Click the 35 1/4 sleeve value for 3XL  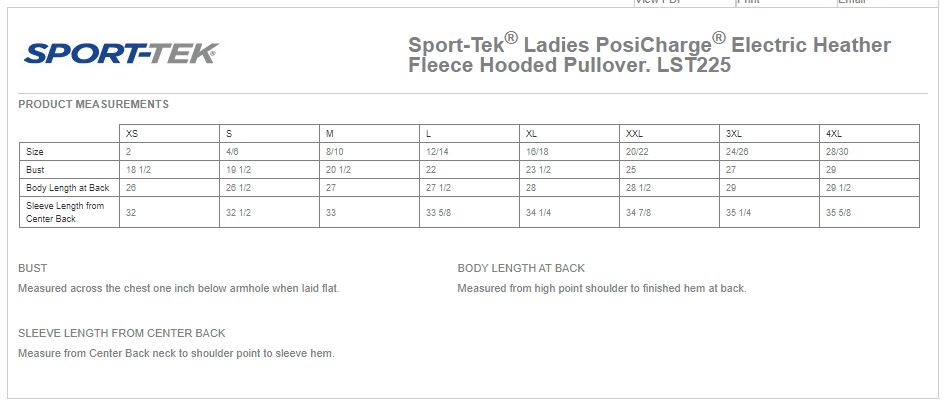coord(739,212)
